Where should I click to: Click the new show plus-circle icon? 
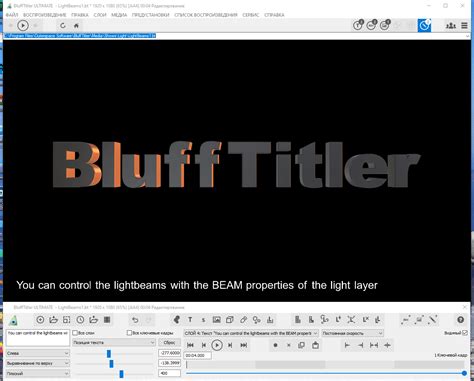[x=40, y=320]
